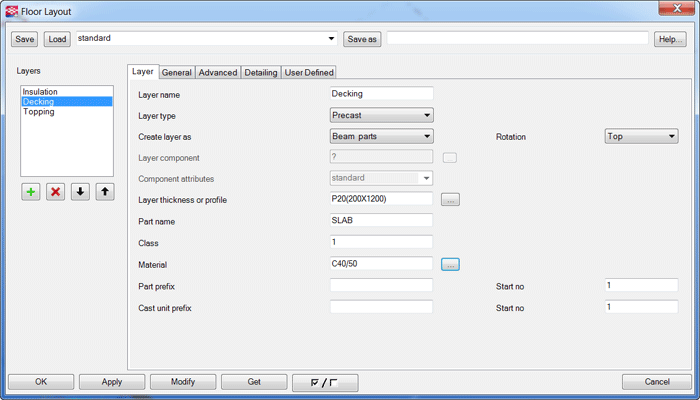Screen dimensions: 700x400
Task: Click the Save as button
Action: pos(362,39)
